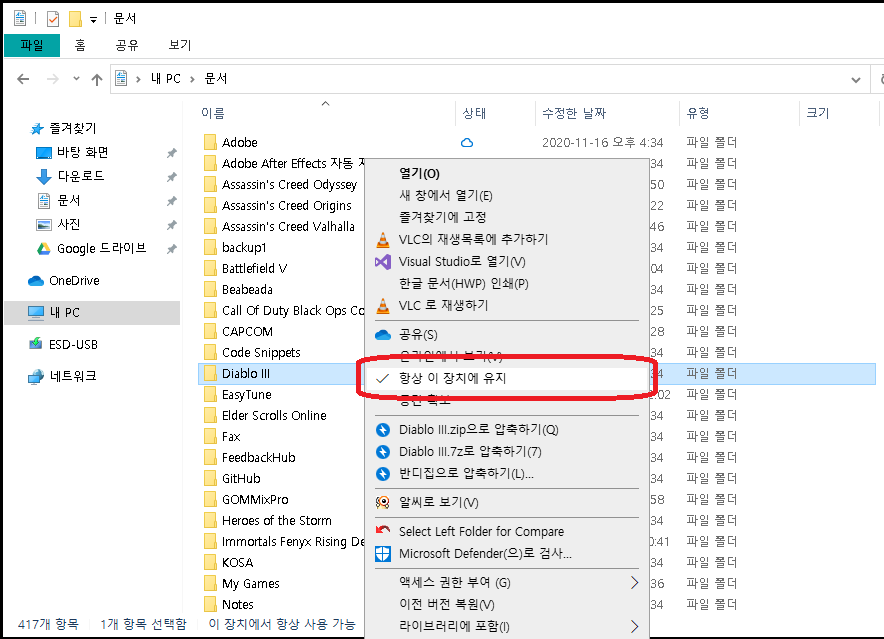Screen dimensions: 884x639
Task: Open 네트워크 in navigation pane
Action: (x=73, y=376)
